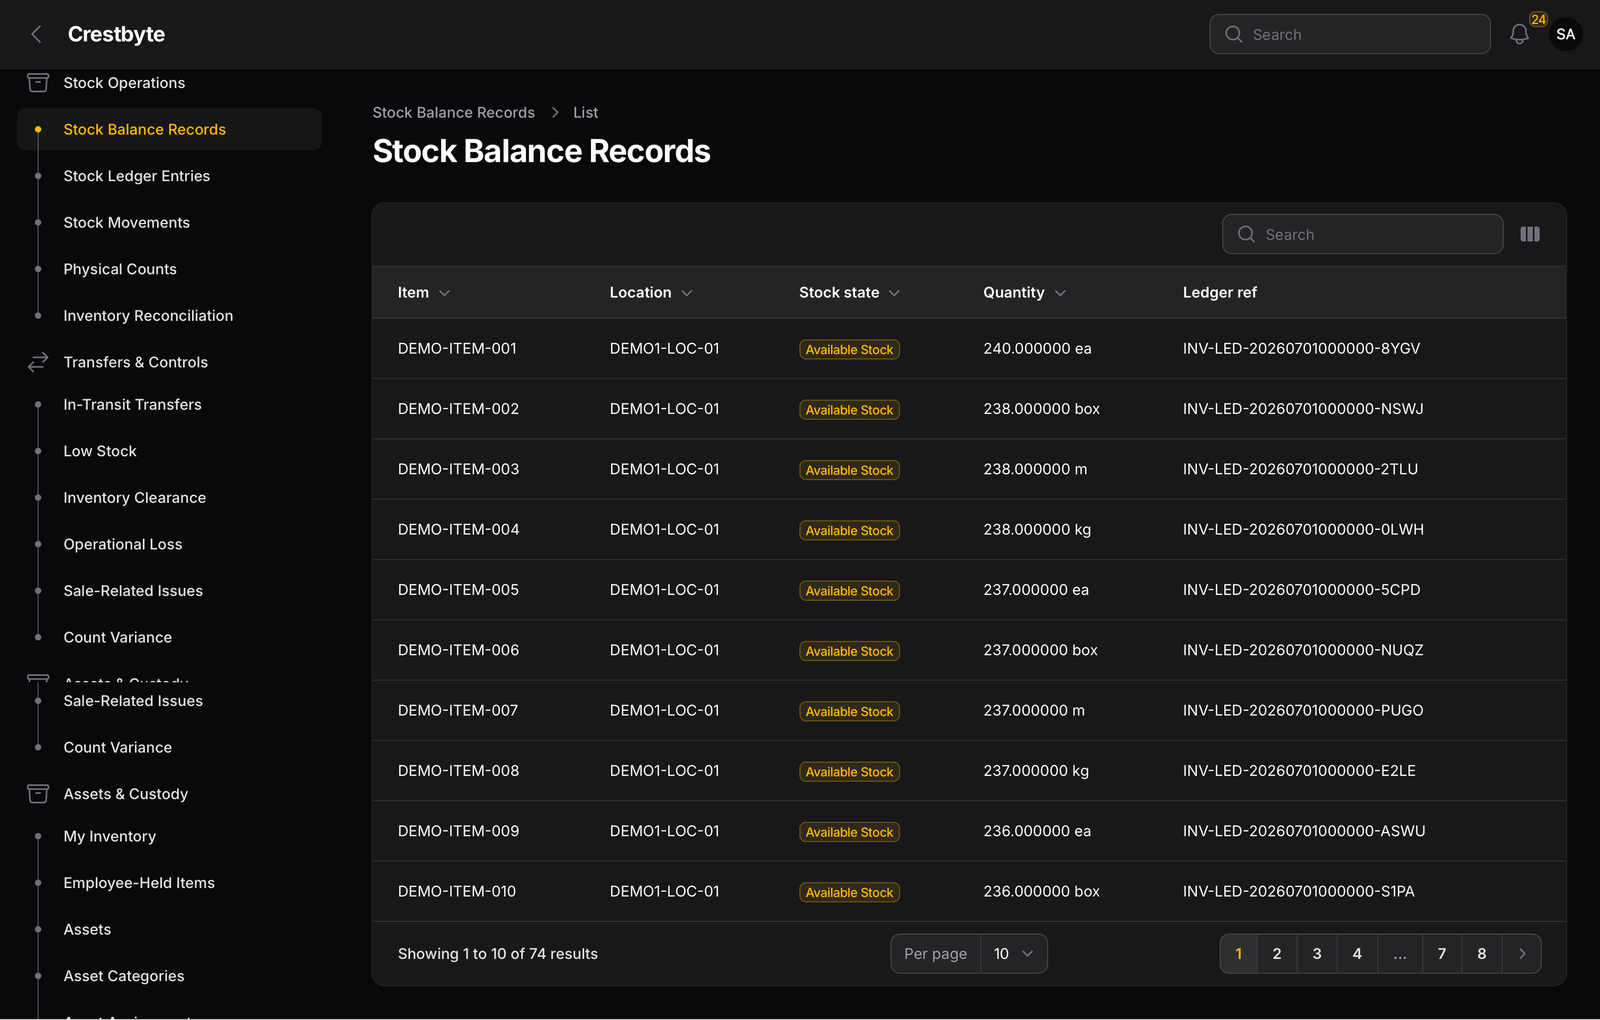The width and height of the screenshot is (1600, 1020).
Task: Open Stock Balance Records in sidebar
Action: pos(169,130)
